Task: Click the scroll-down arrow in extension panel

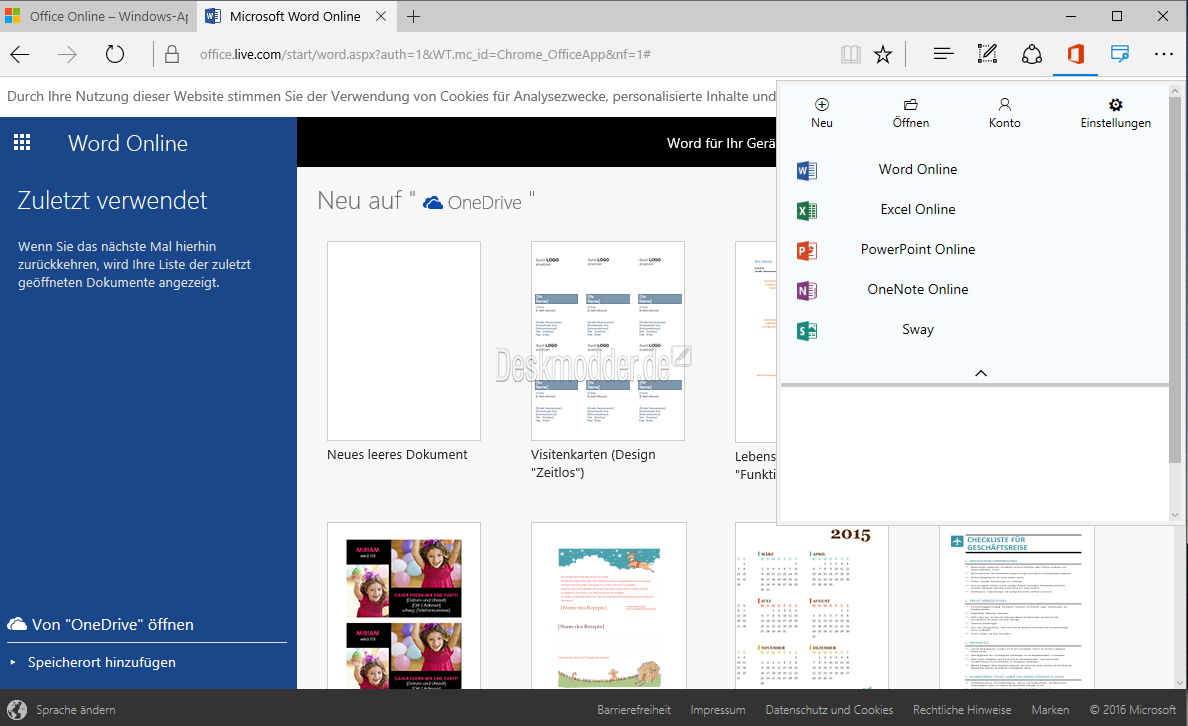Action: pyautogui.click(x=1175, y=515)
